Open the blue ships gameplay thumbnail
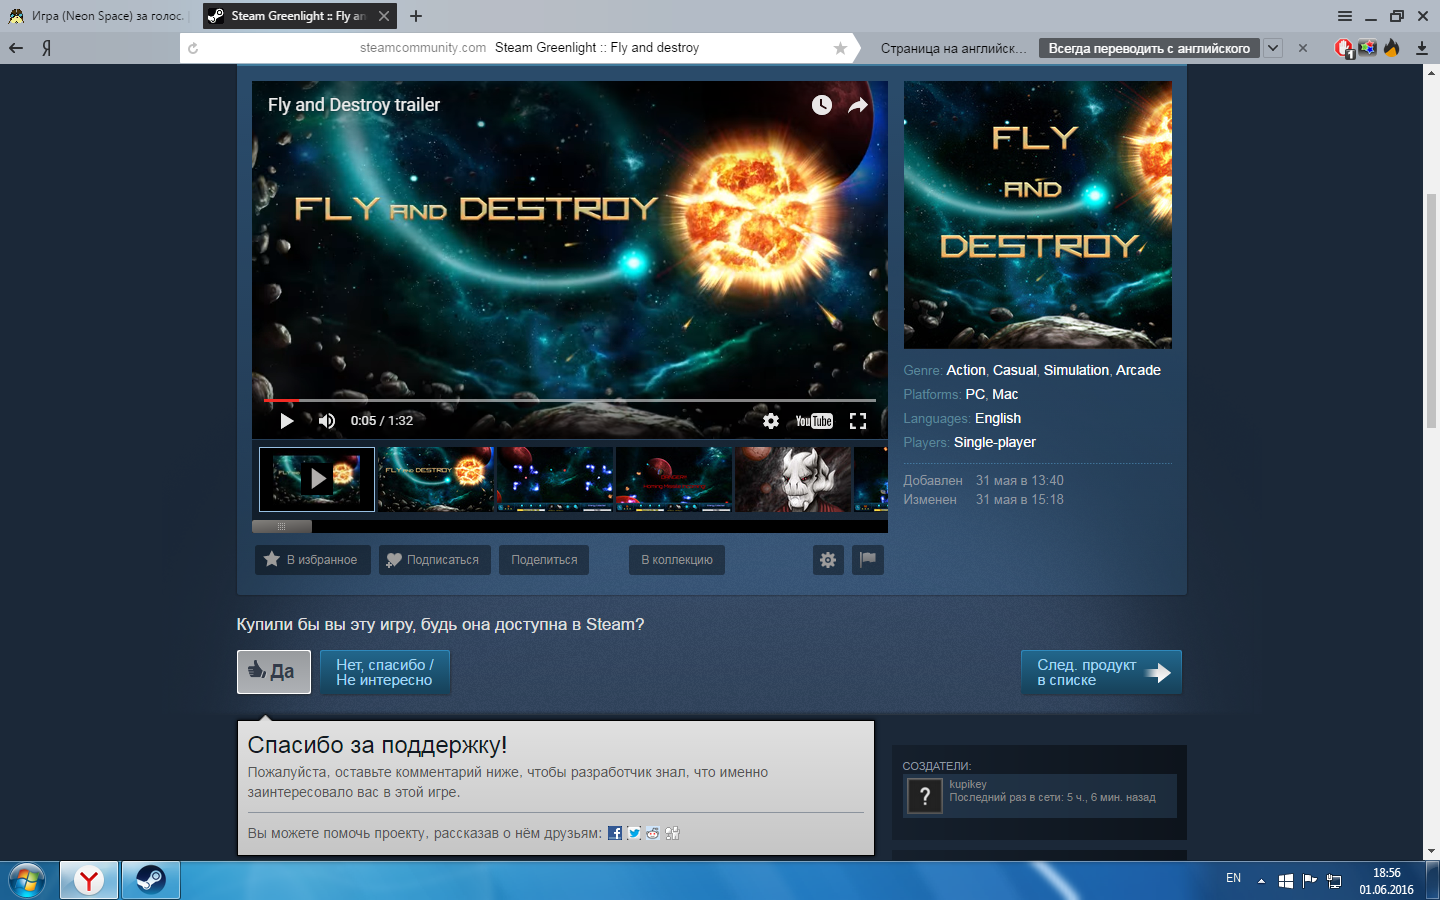The image size is (1440, 900). coord(555,479)
